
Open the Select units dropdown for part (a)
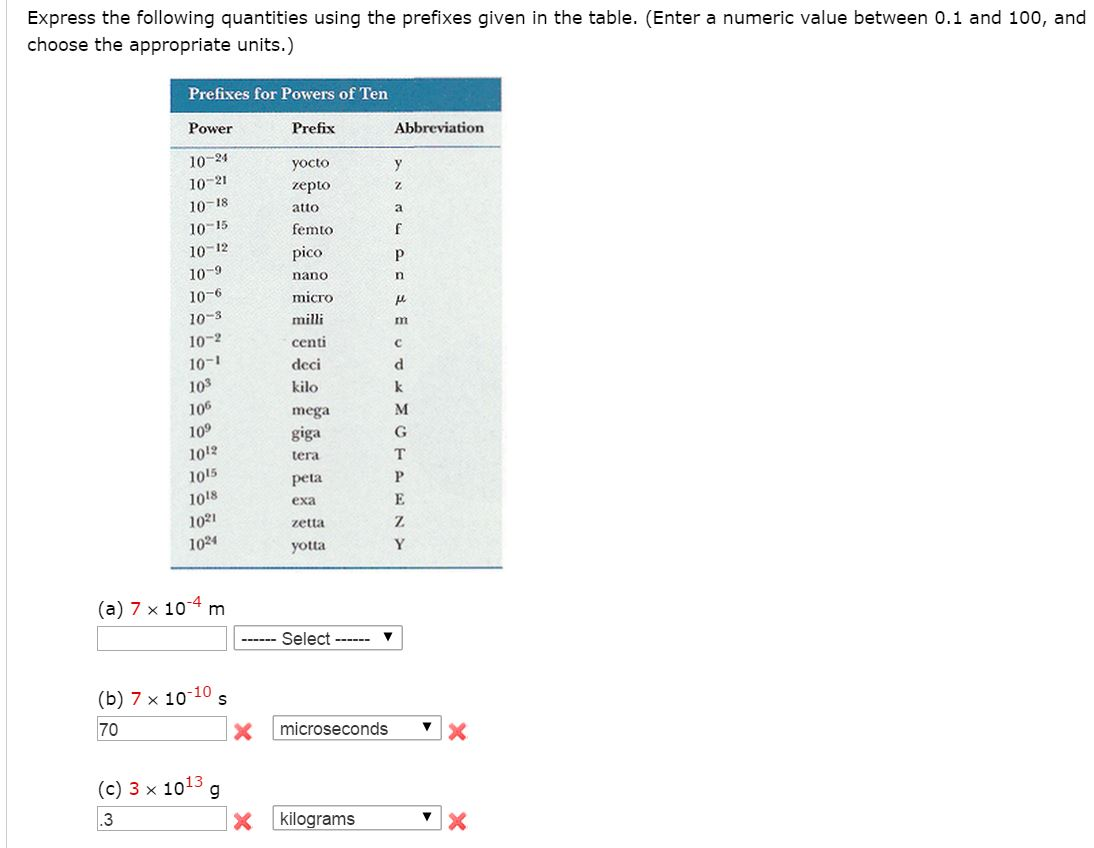(x=318, y=638)
